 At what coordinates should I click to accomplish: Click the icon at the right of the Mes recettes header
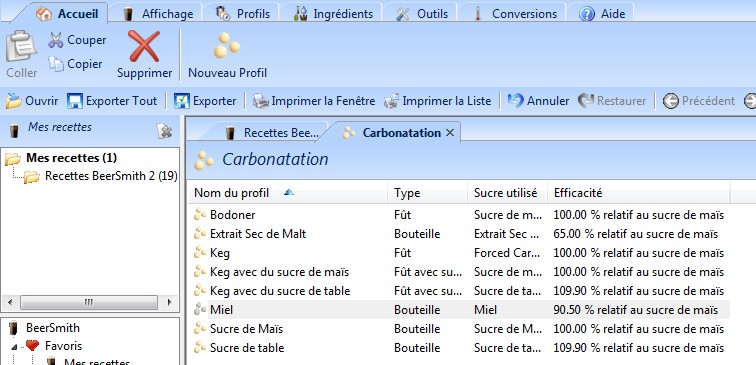click(164, 131)
